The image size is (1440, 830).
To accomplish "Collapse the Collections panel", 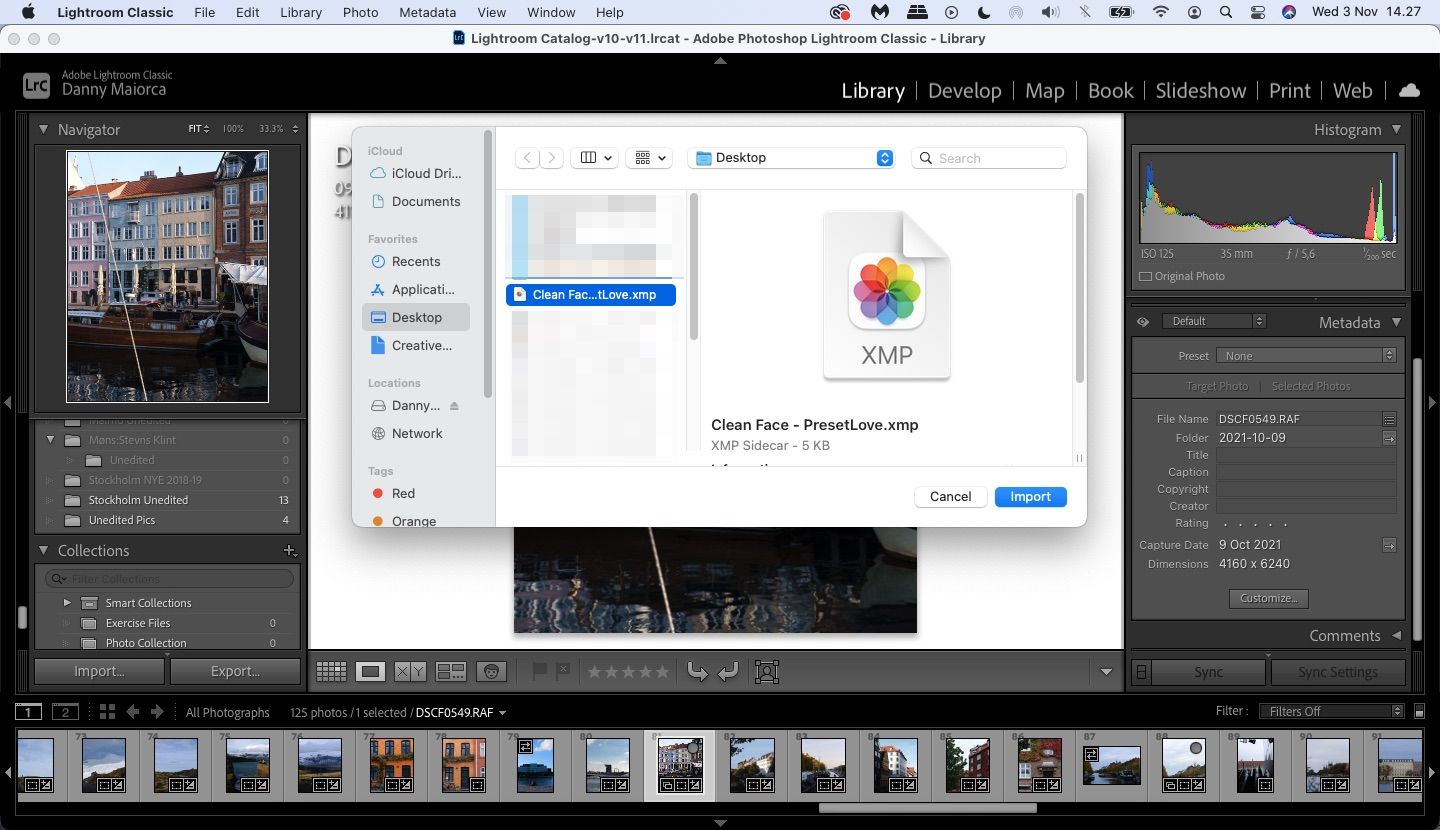I will [43, 550].
